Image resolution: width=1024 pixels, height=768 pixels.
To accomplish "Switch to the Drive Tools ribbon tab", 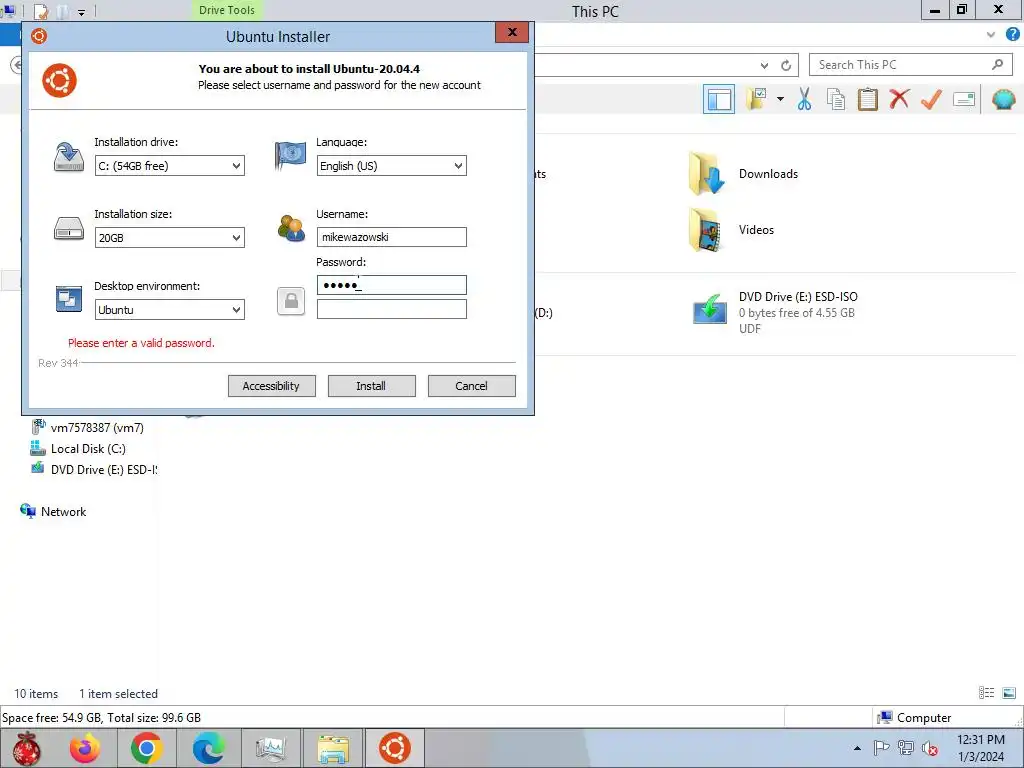I will pyautogui.click(x=227, y=10).
